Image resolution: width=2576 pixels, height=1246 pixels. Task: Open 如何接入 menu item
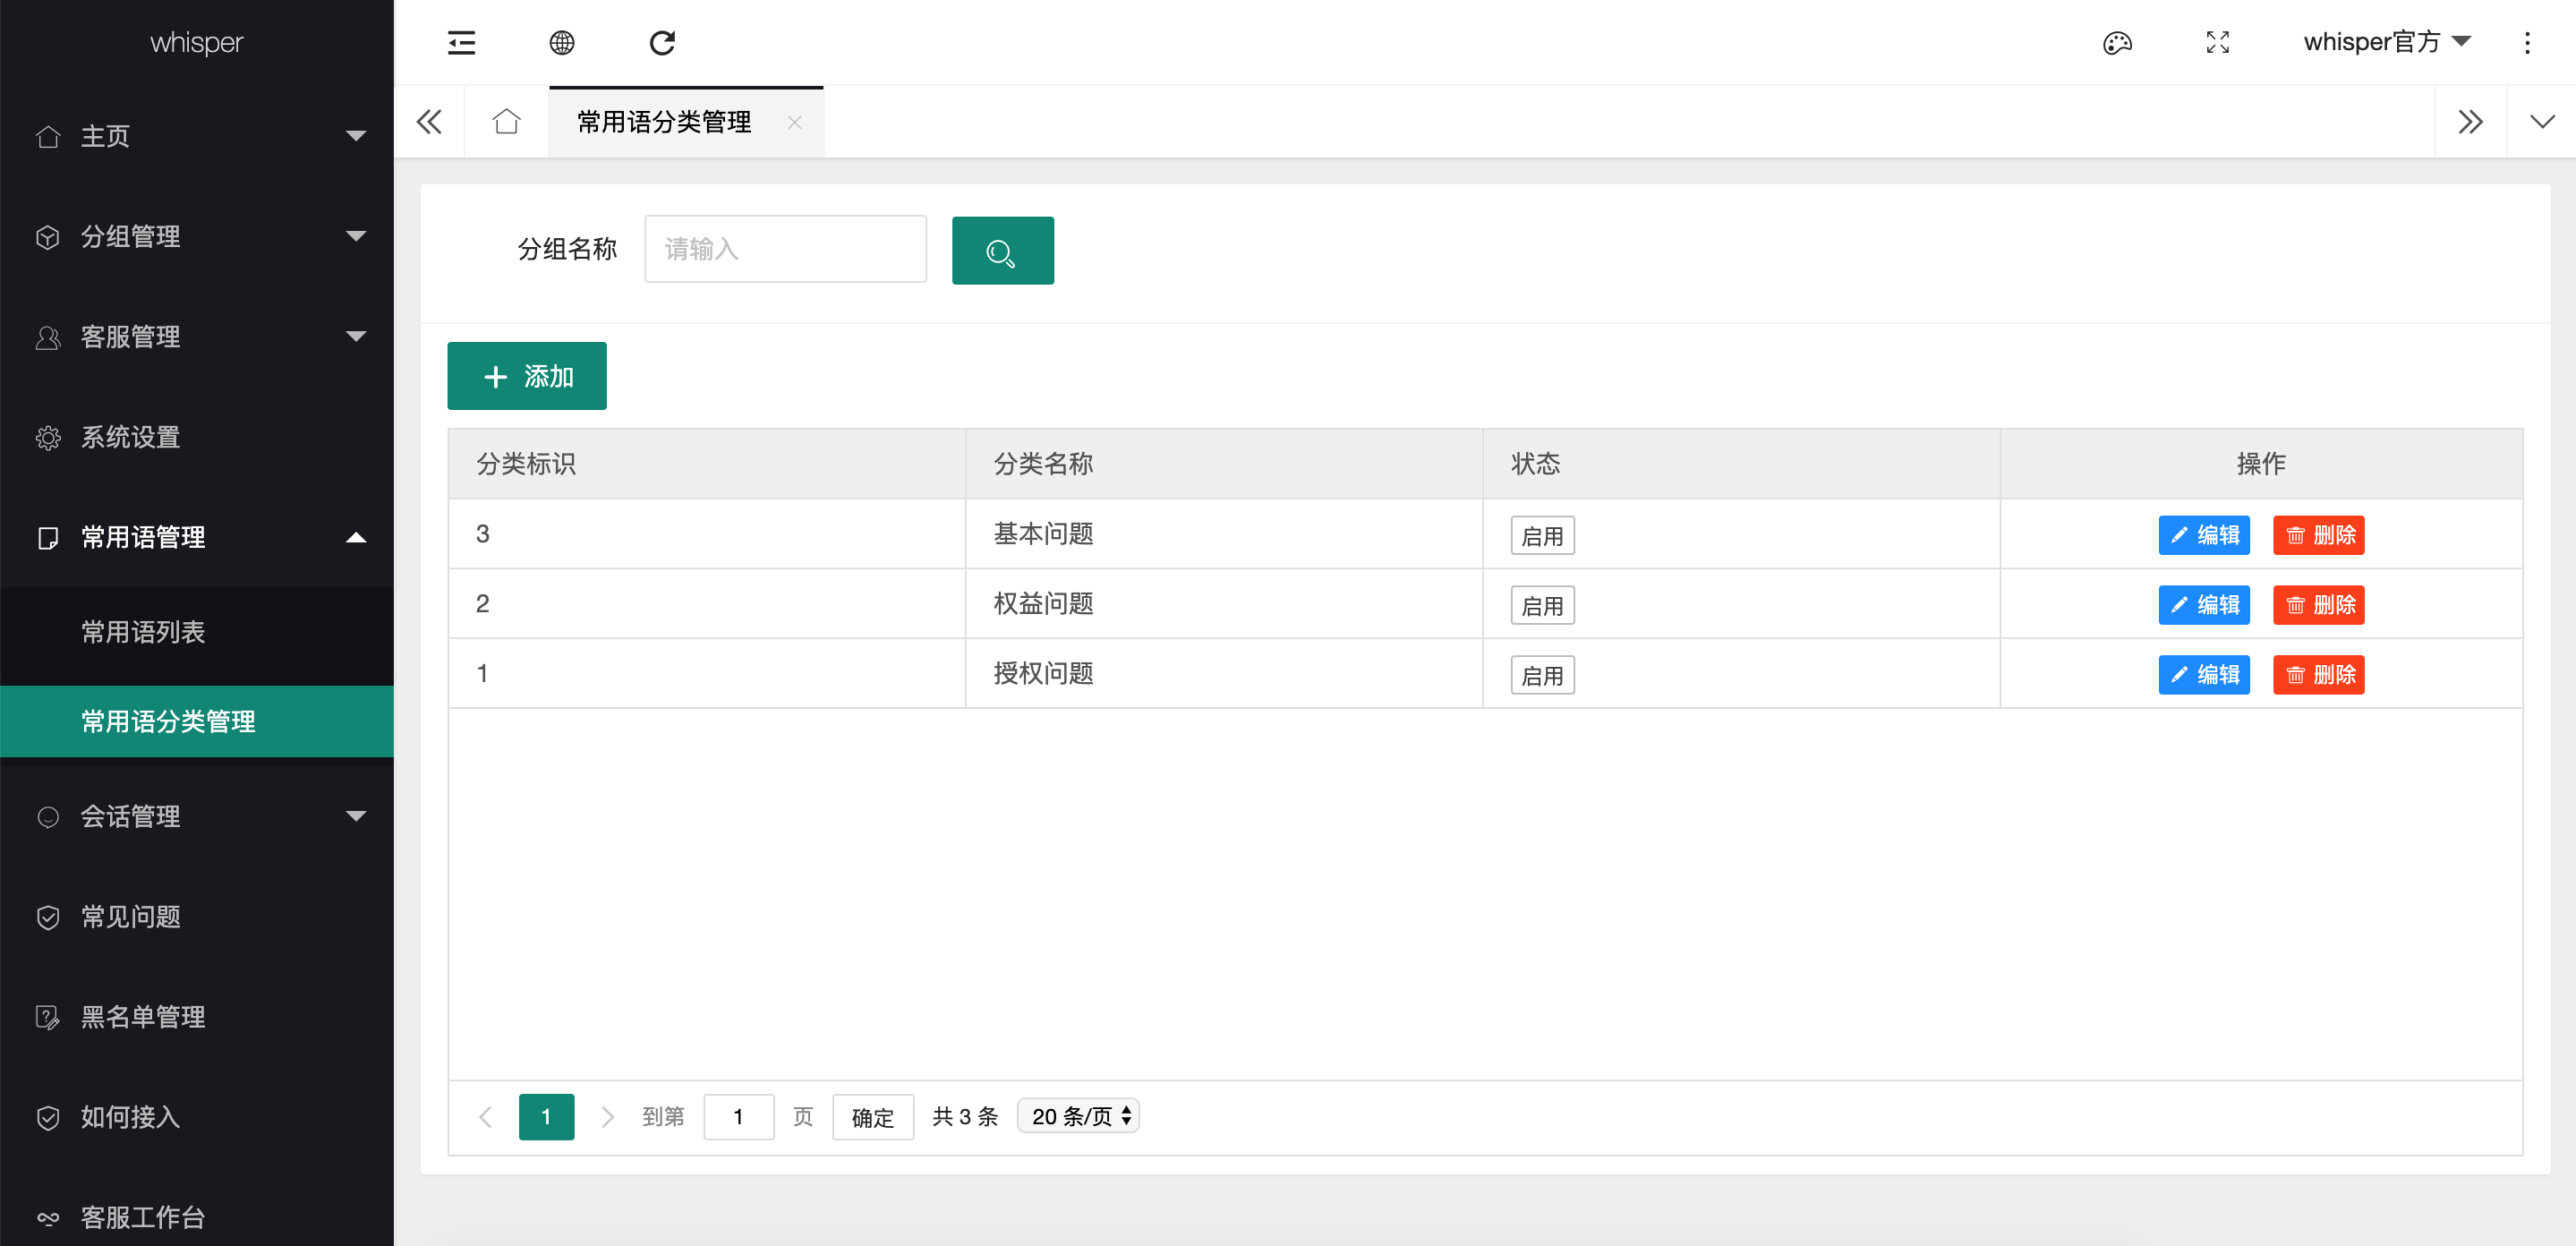(197, 1117)
